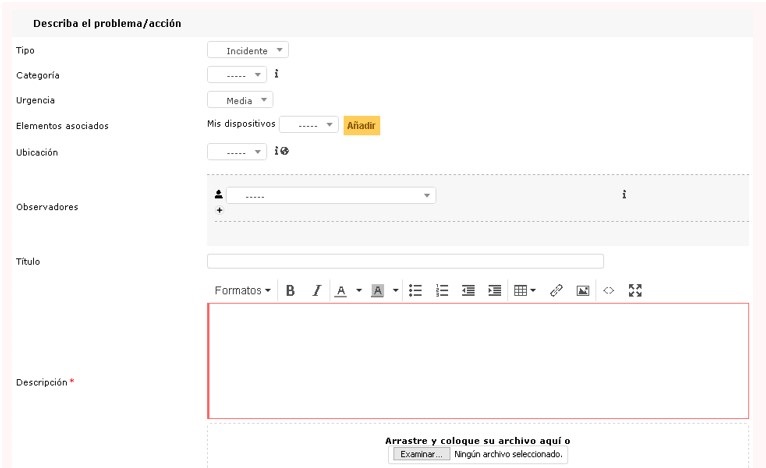Image resolution: width=766 pixels, height=468 pixels.
Task: Insert a numbered list
Action: click(x=443, y=290)
